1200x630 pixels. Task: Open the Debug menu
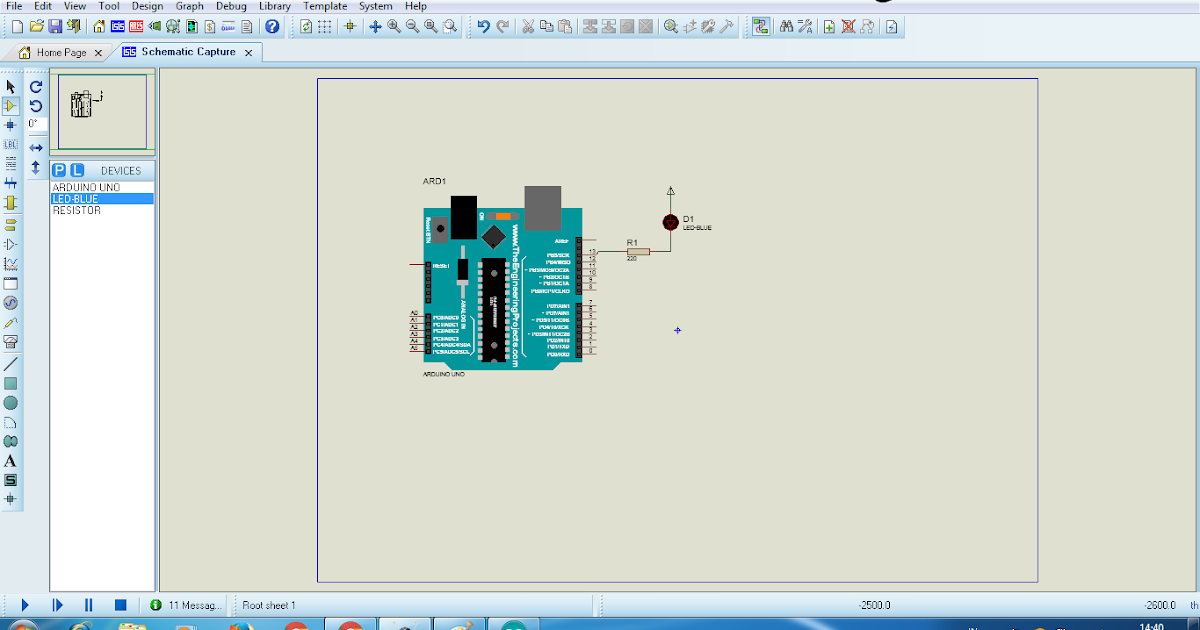[230, 6]
